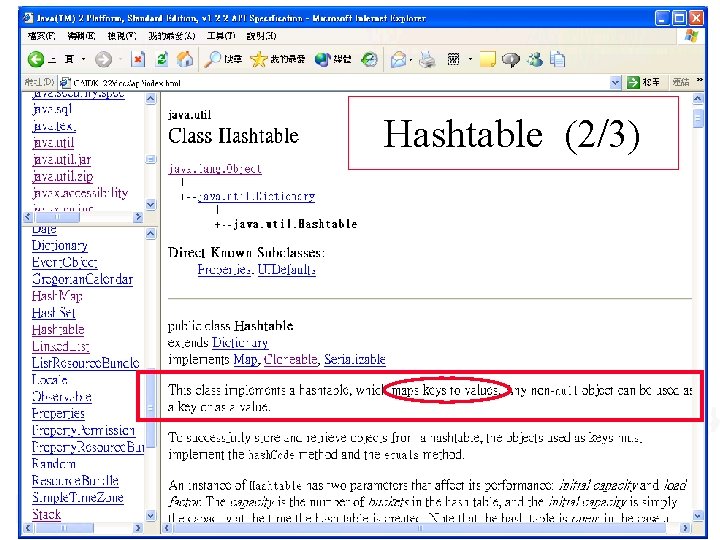This screenshot has width=720, height=540.
Task: Open the GregorianCalendar class link
Action: [x=82, y=279]
